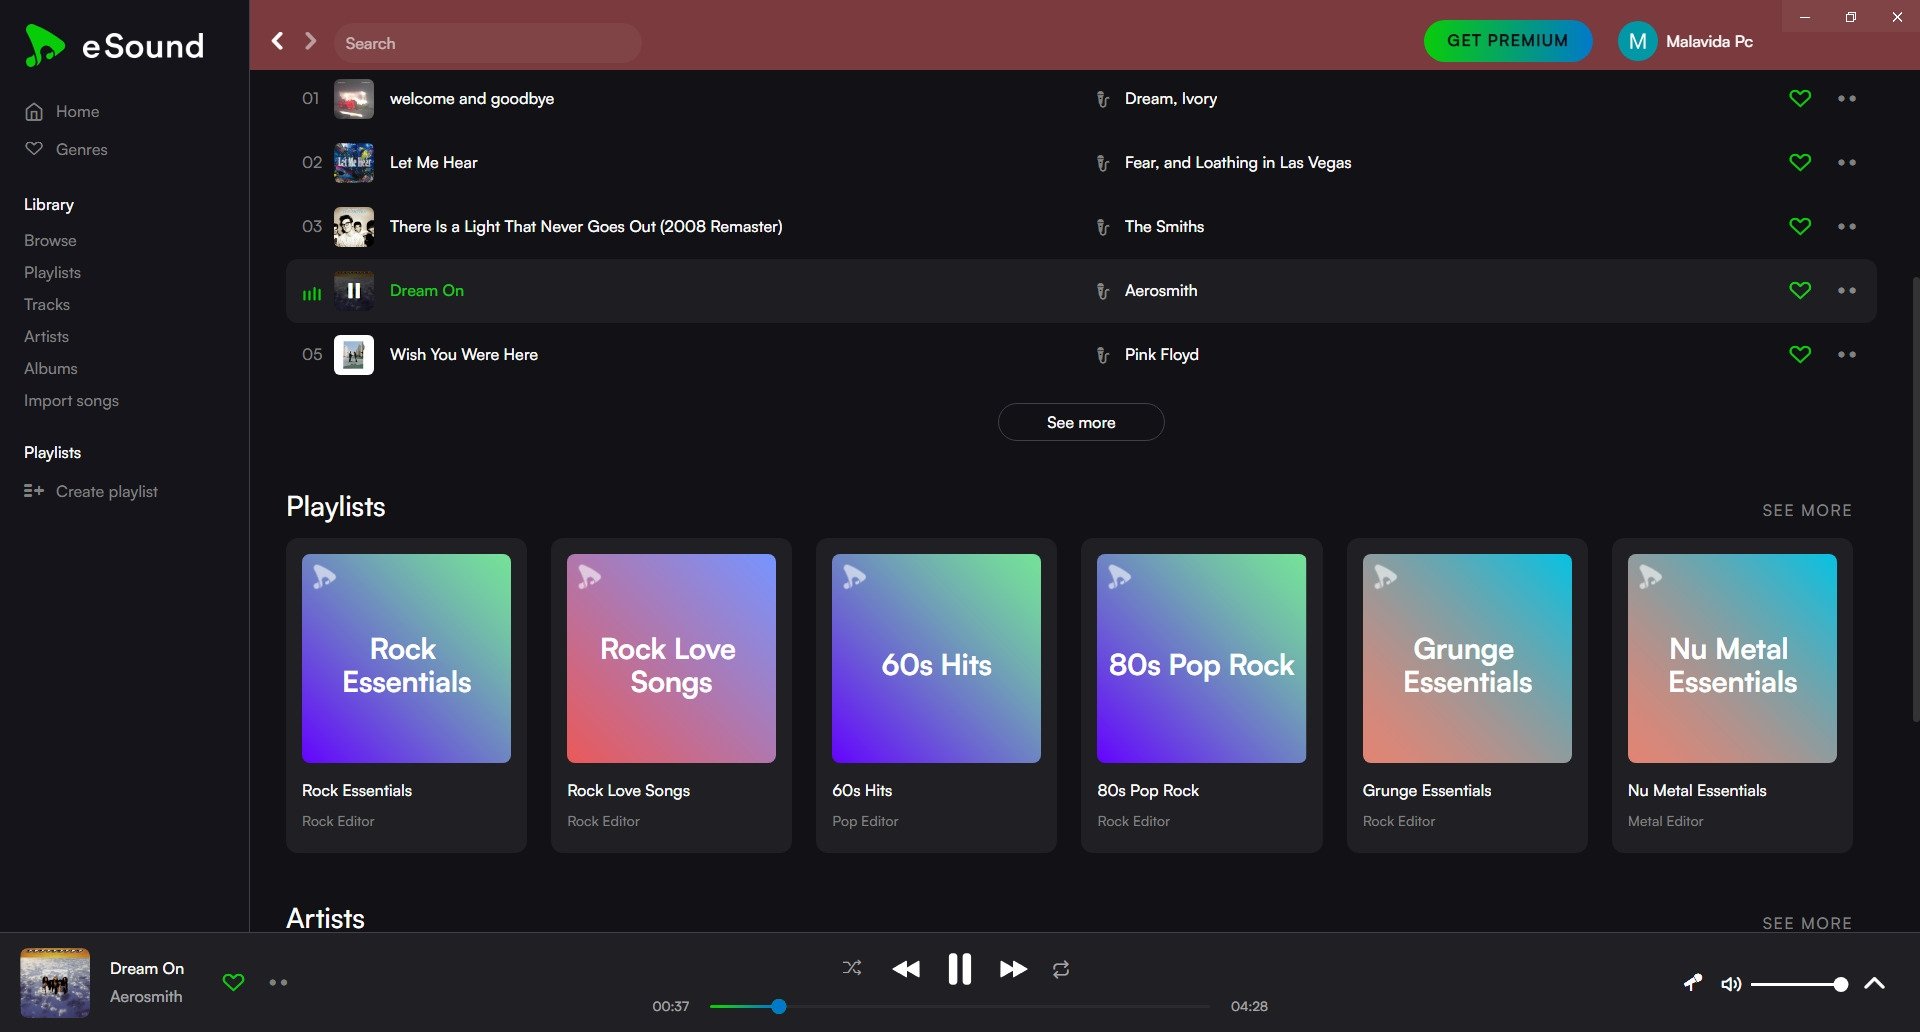Open the Rock Love Songs playlist cover
1920x1032 pixels.
pos(671,658)
